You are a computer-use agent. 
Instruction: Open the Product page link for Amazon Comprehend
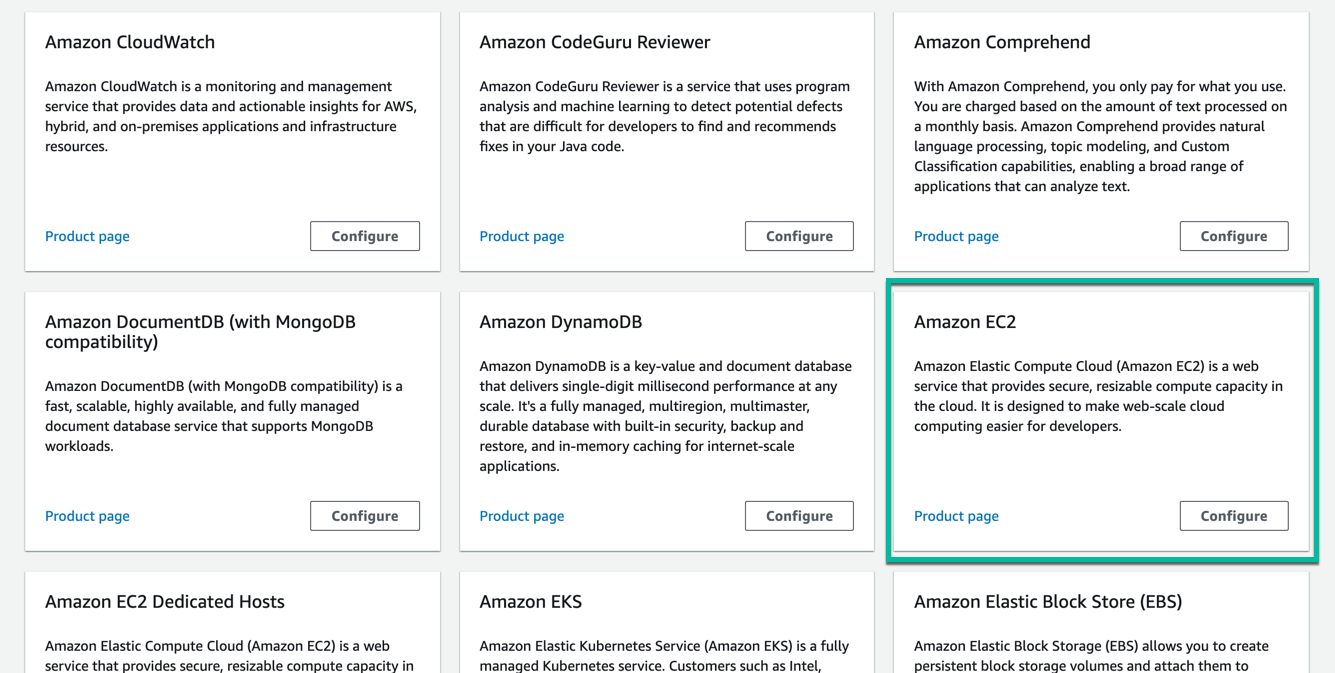pyautogui.click(x=956, y=236)
